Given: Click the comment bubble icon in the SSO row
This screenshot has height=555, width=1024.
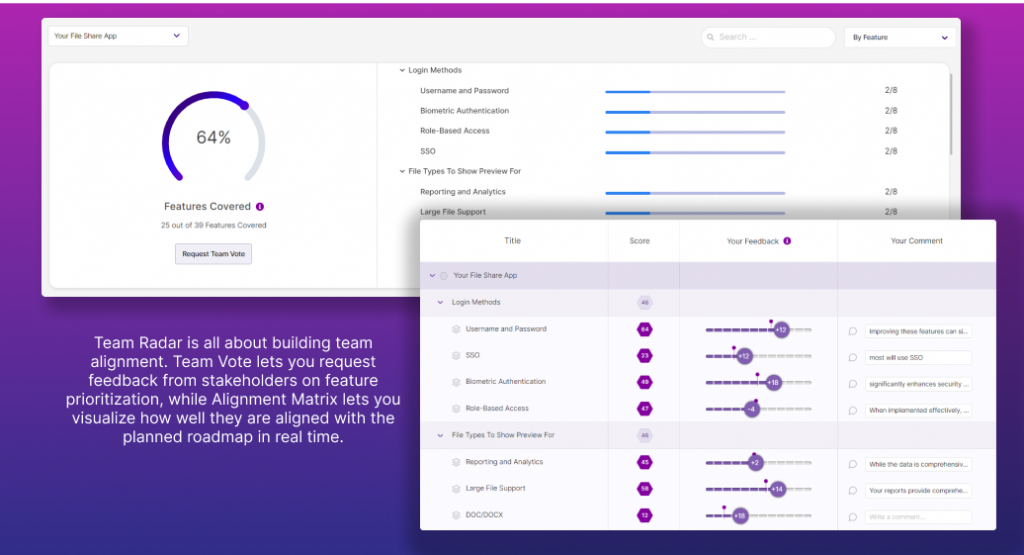Looking at the screenshot, I should (853, 357).
